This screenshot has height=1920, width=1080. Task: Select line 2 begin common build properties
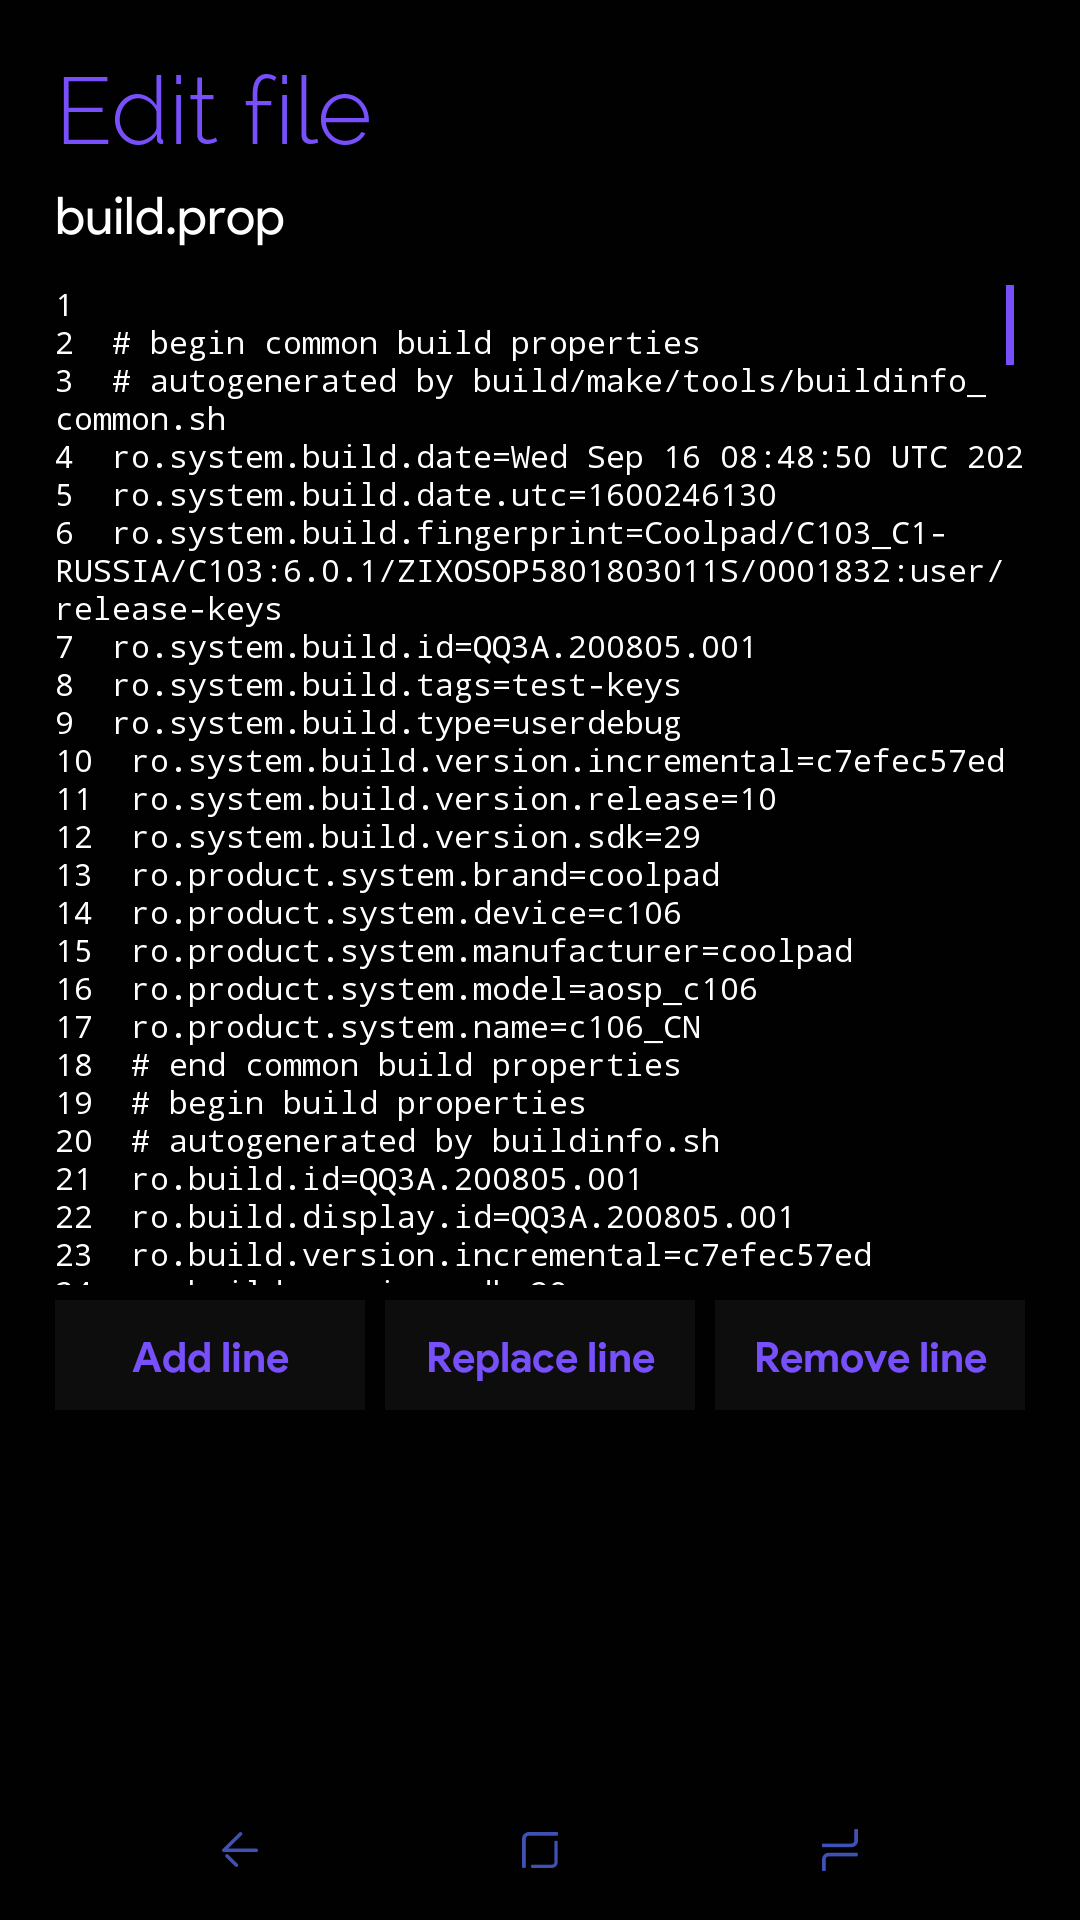pyautogui.click(x=405, y=344)
